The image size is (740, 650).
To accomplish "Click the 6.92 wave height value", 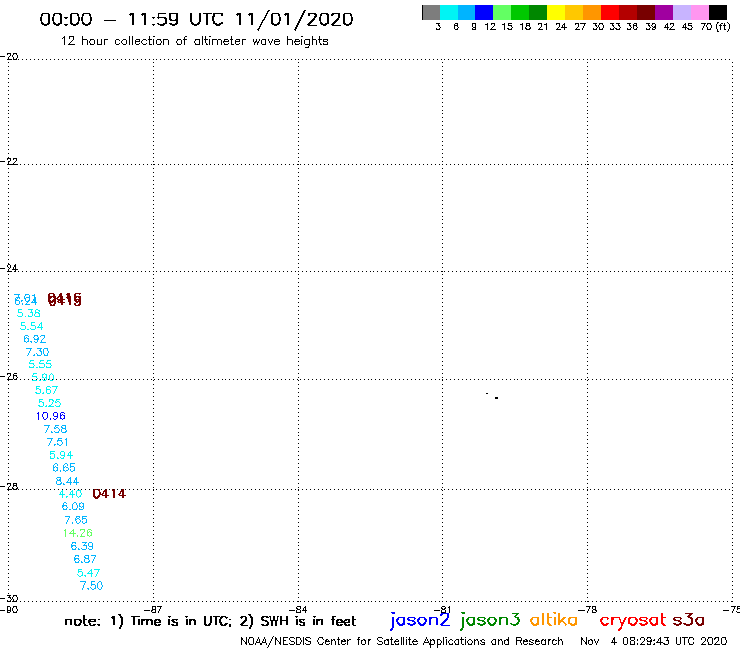I will pyautogui.click(x=34, y=339).
